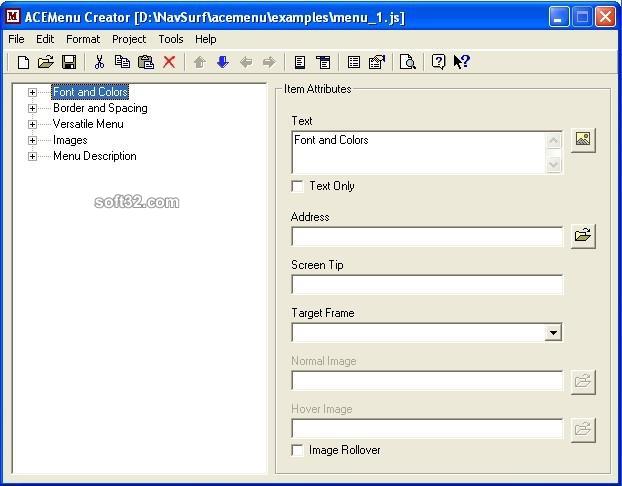Browse for Address using the folder button
The width and height of the screenshot is (622, 486).
[583, 236]
